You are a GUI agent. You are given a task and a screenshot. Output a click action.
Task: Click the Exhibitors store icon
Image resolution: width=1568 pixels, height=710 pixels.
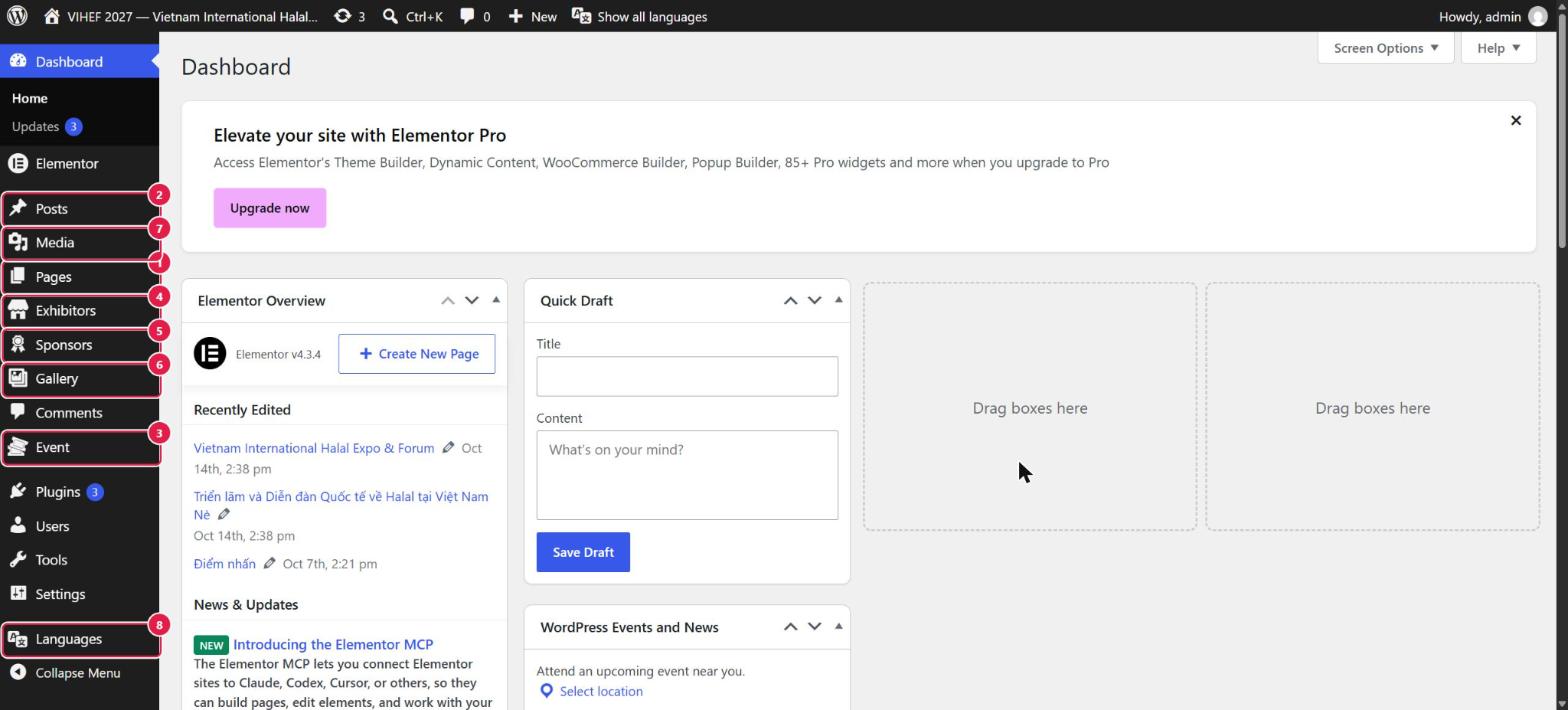(18, 310)
